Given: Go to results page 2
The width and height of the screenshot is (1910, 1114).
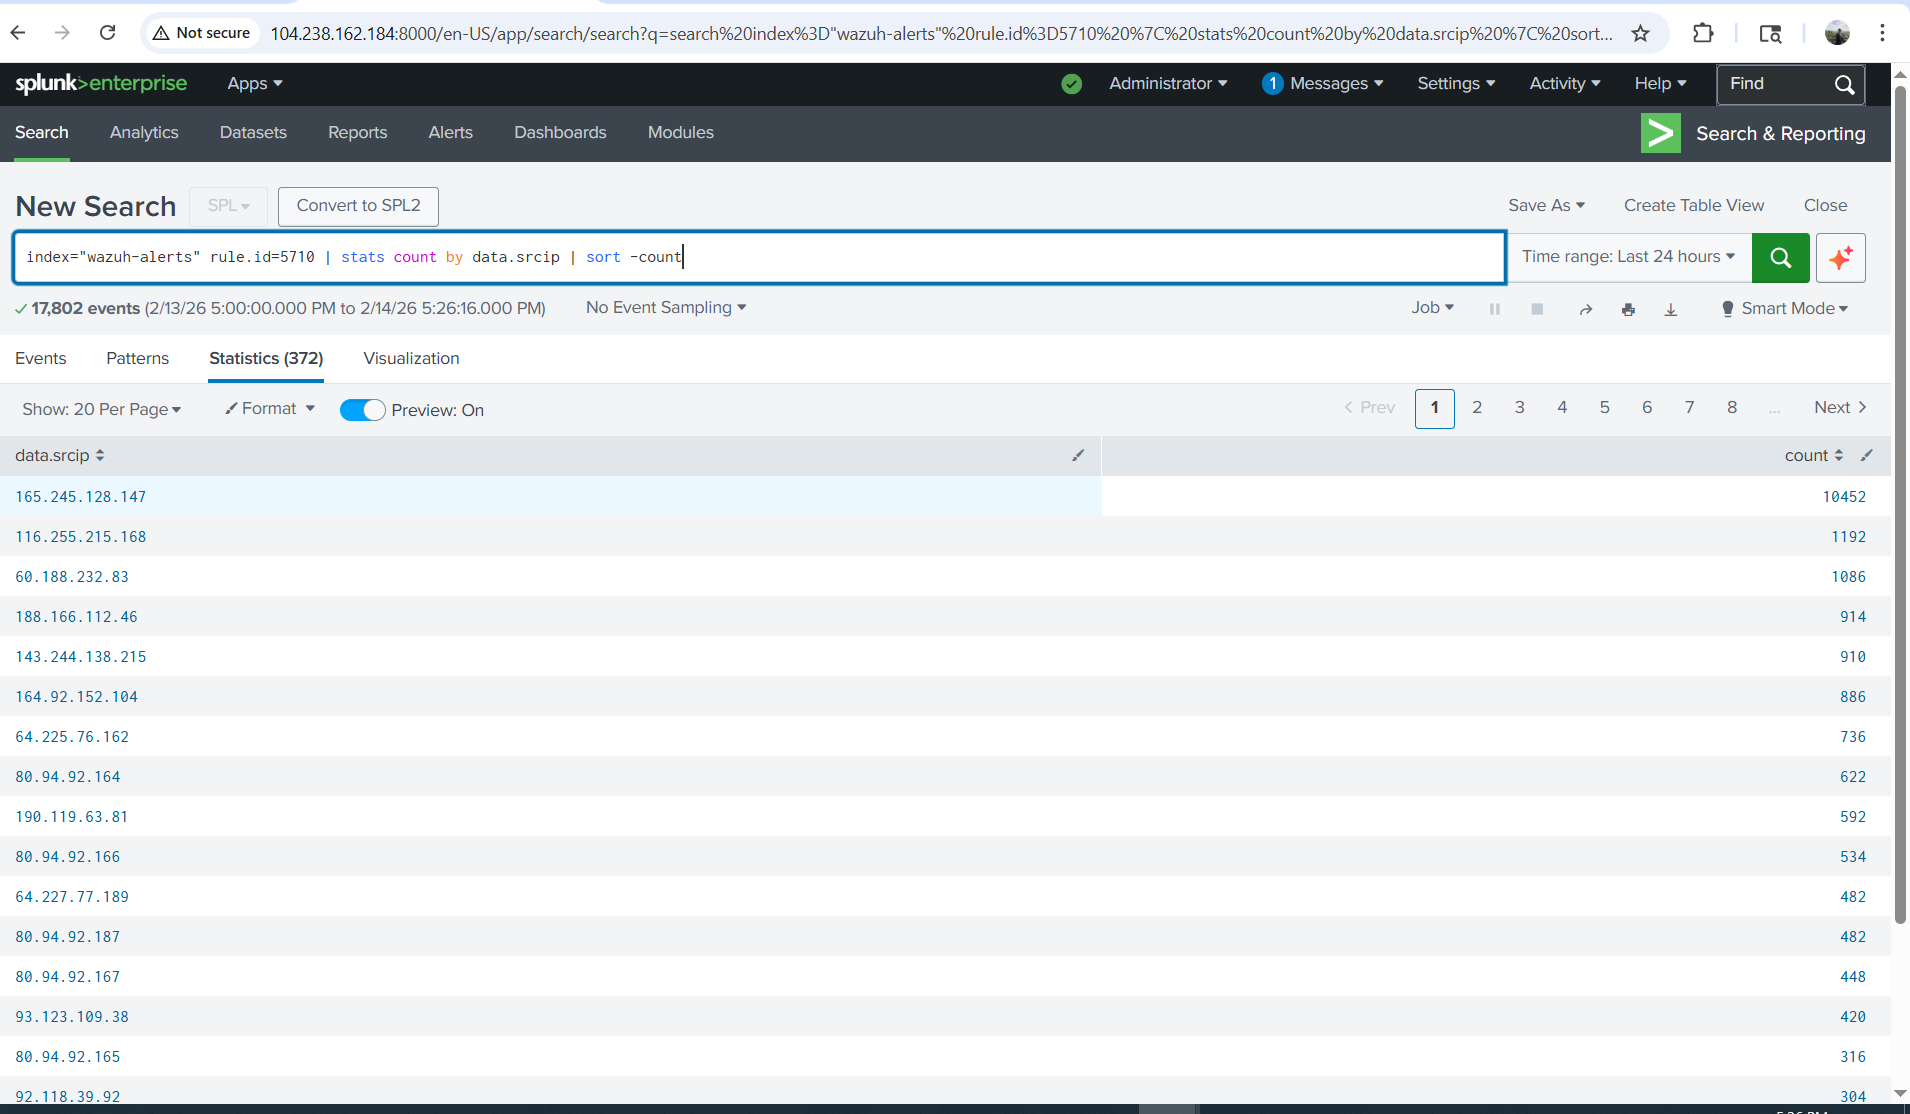Looking at the screenshot, I should click(1477, 408).
